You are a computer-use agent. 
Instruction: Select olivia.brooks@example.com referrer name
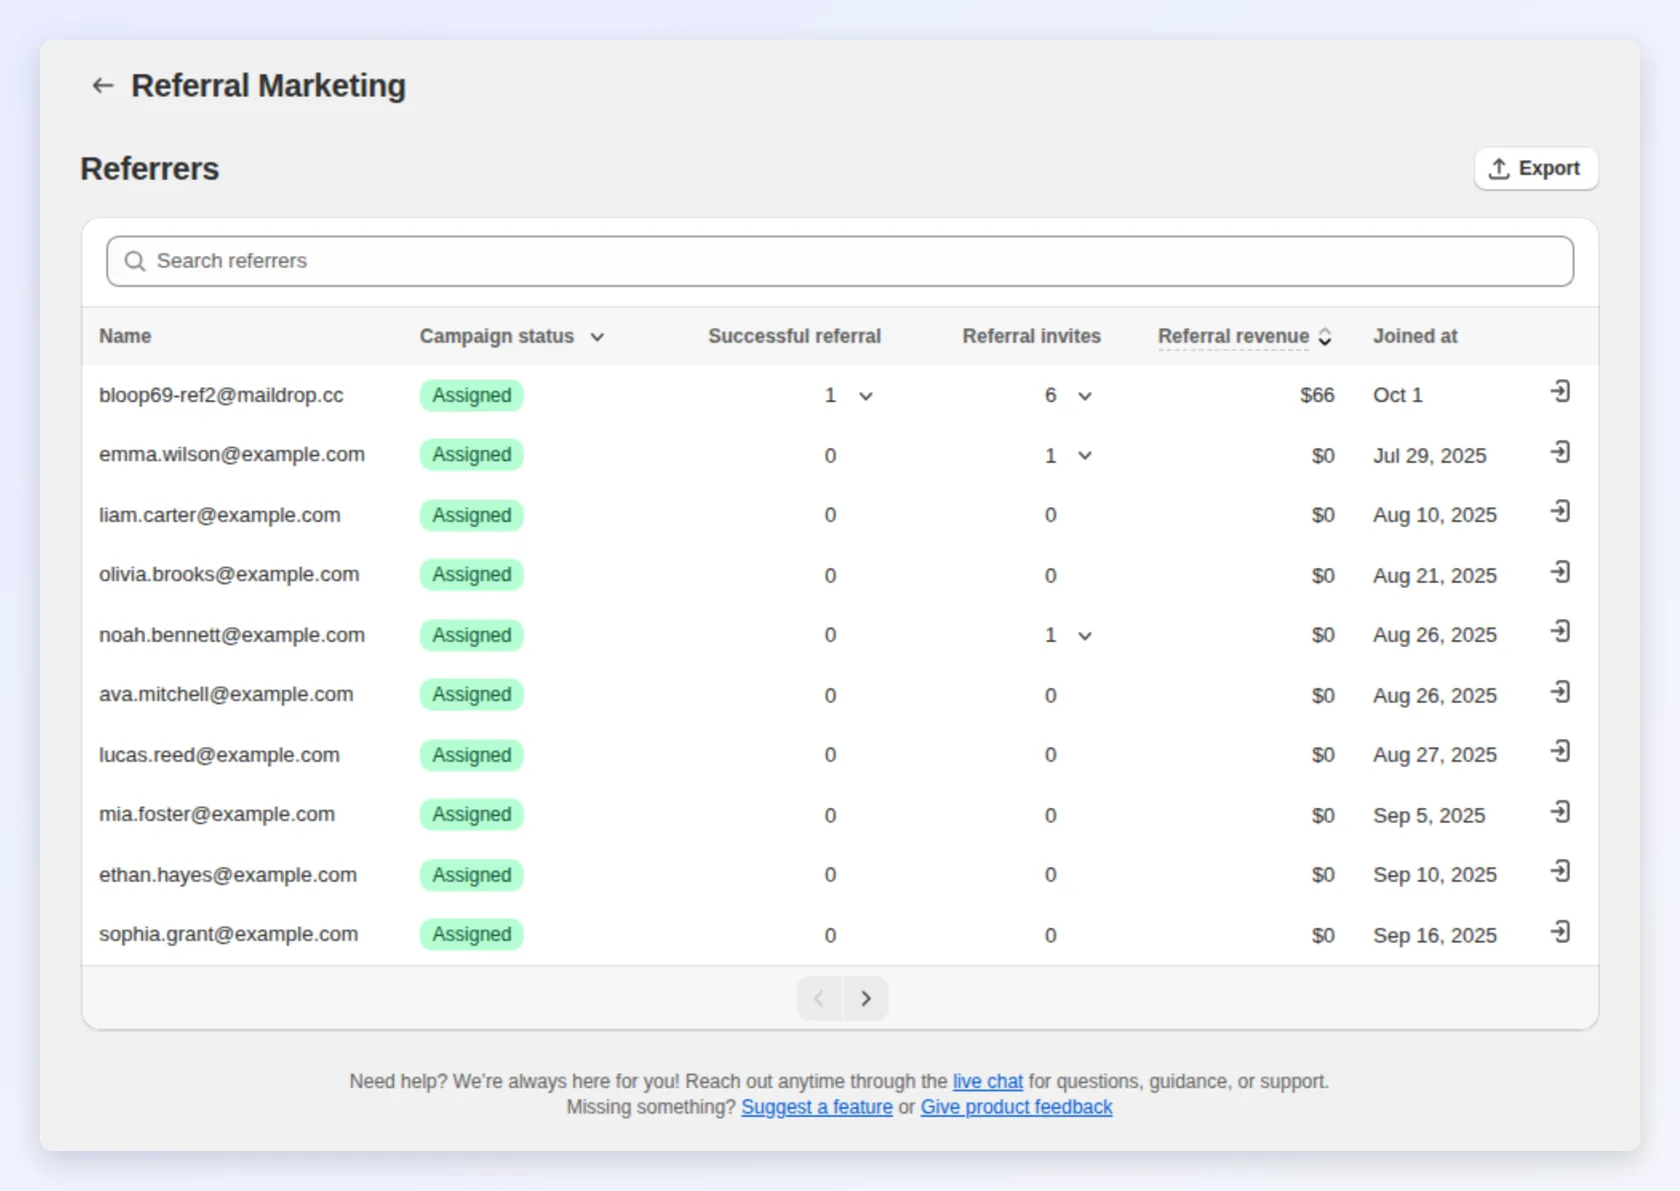tap(229, 575)
